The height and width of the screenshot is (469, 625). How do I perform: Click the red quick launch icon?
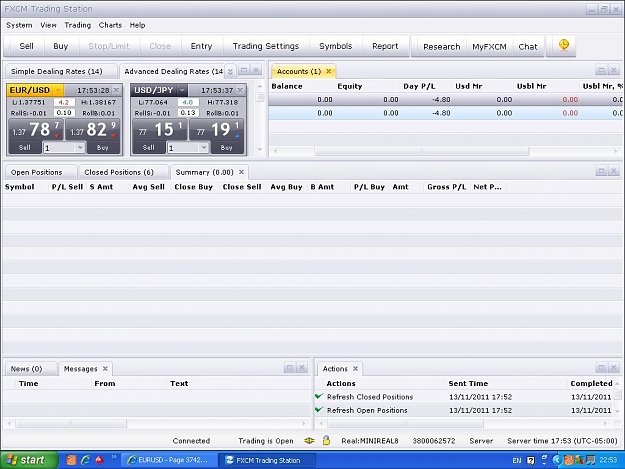(x=99, y=460)
